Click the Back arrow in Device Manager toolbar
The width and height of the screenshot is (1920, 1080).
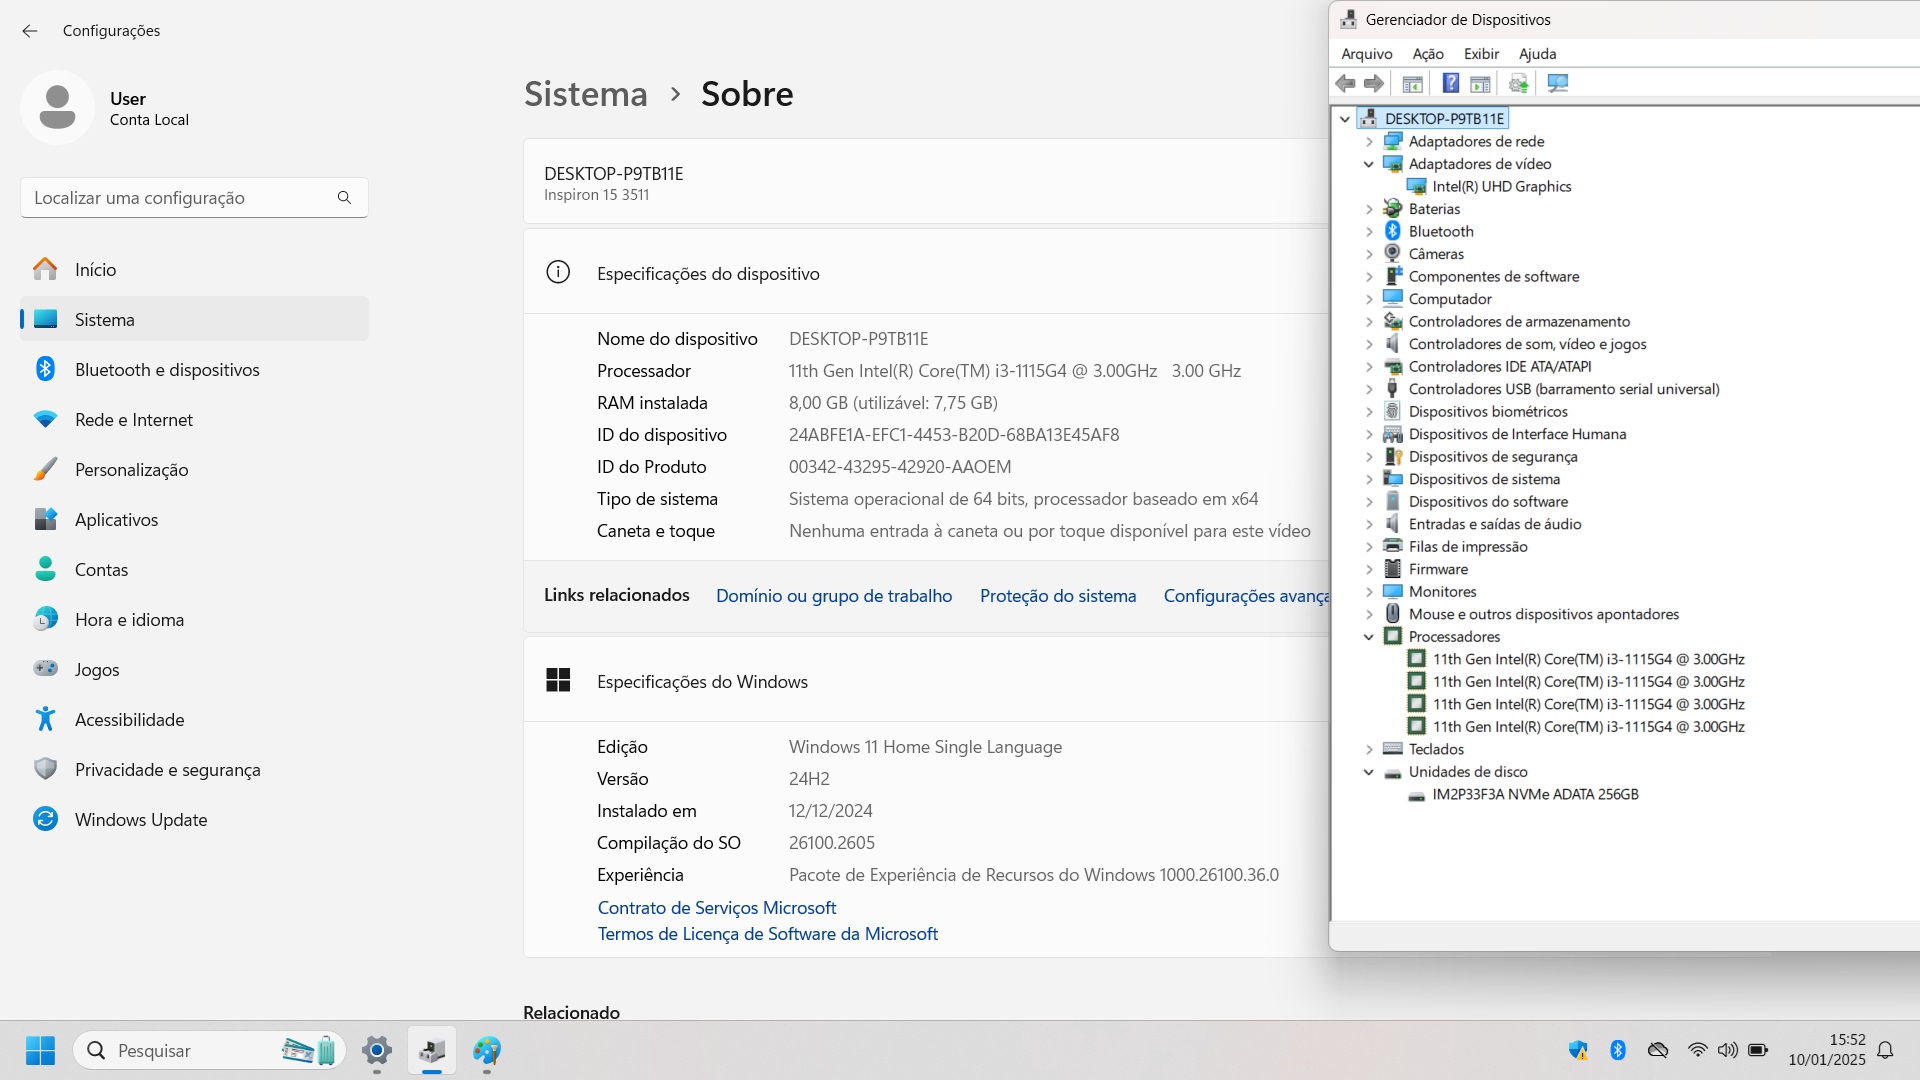(x=1346, y=84)
